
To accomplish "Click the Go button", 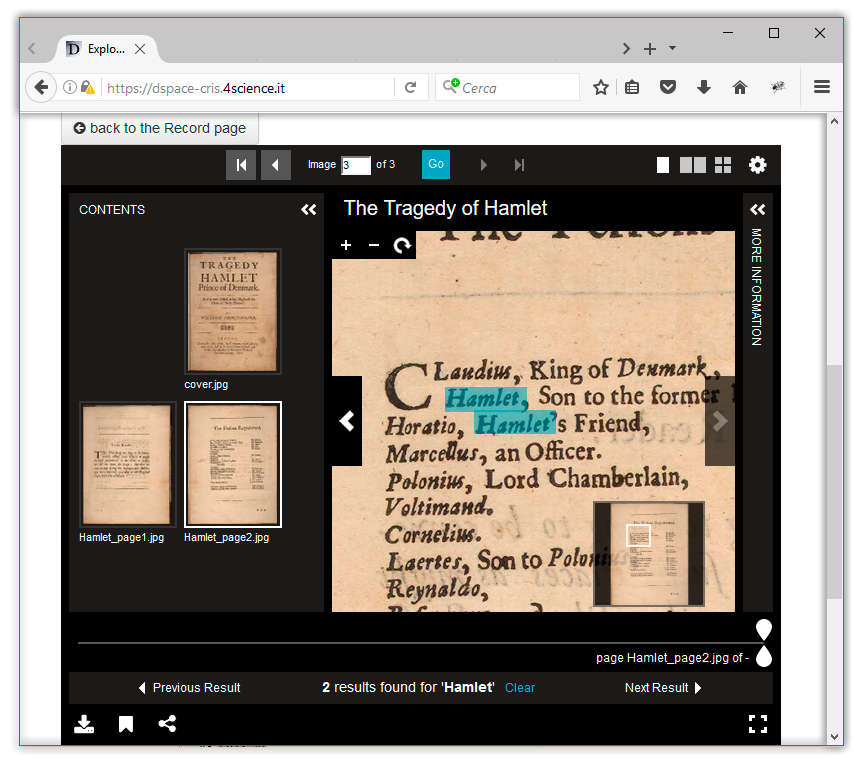I will (436, 164).
